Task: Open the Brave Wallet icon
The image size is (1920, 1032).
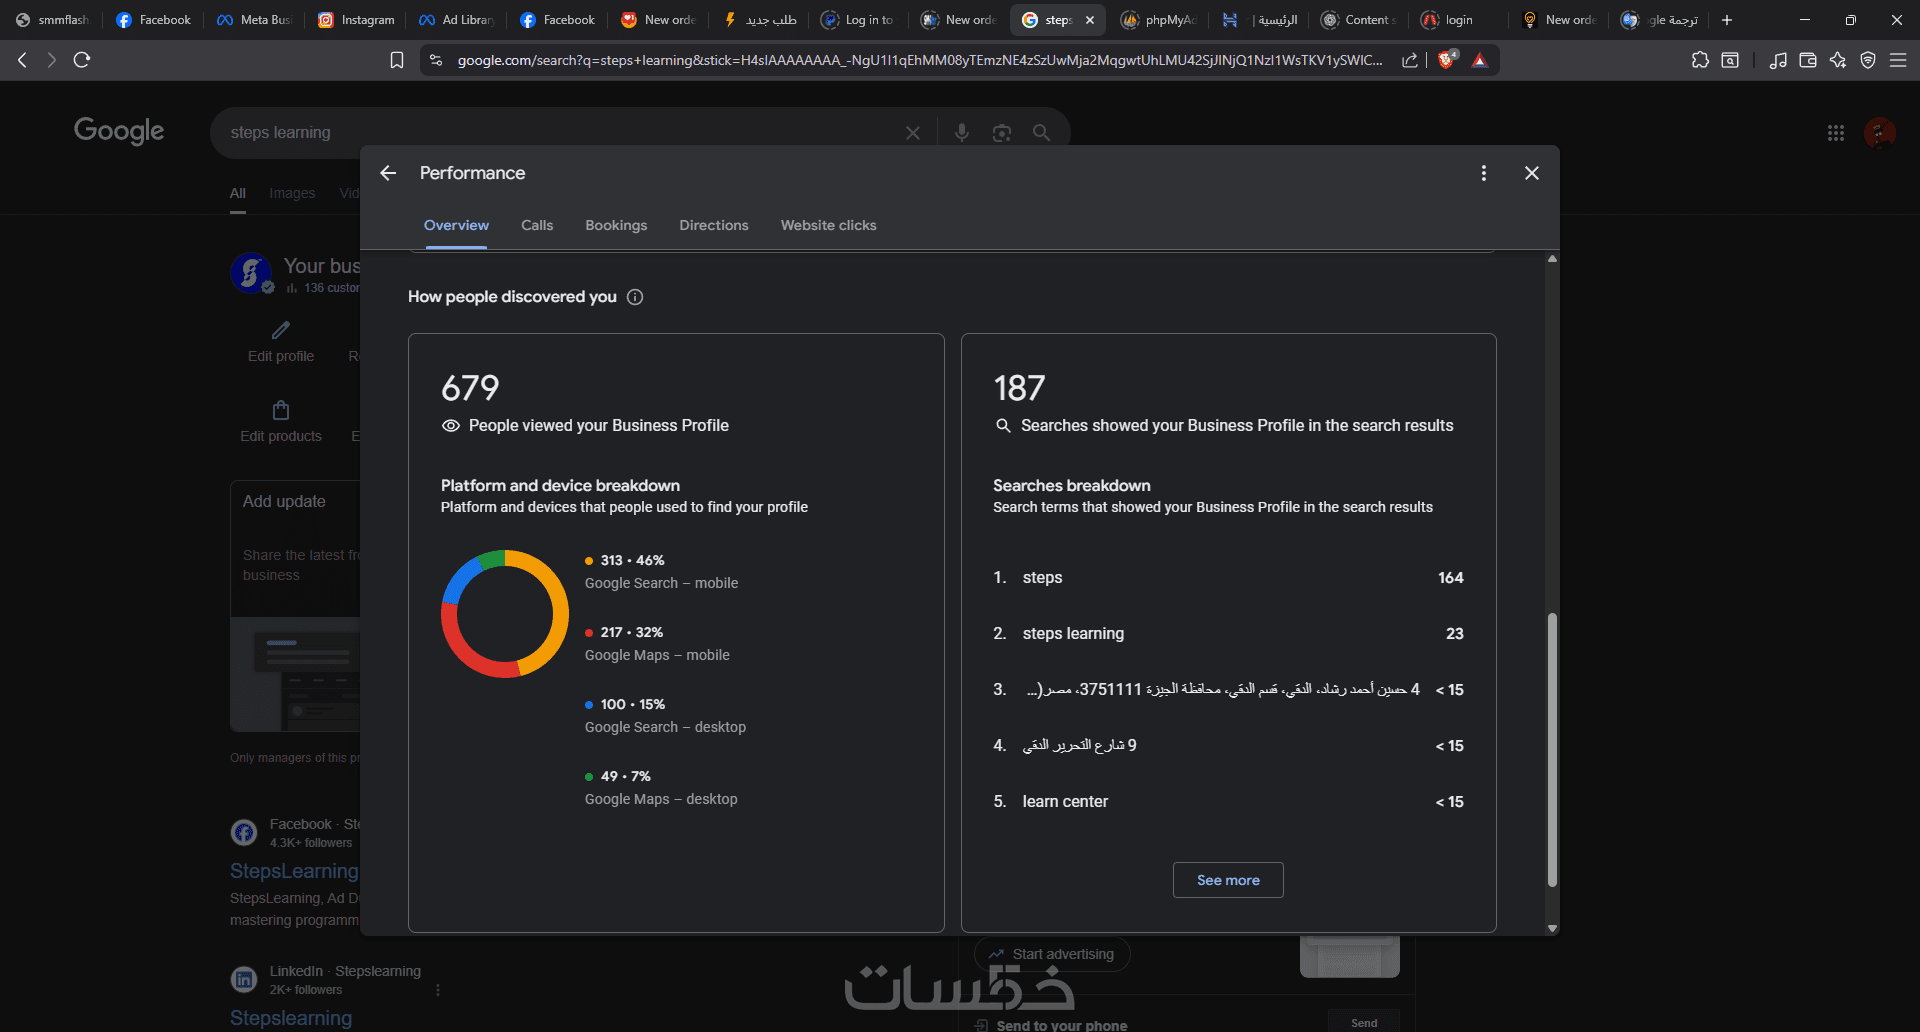Action: click(1808, 60)
